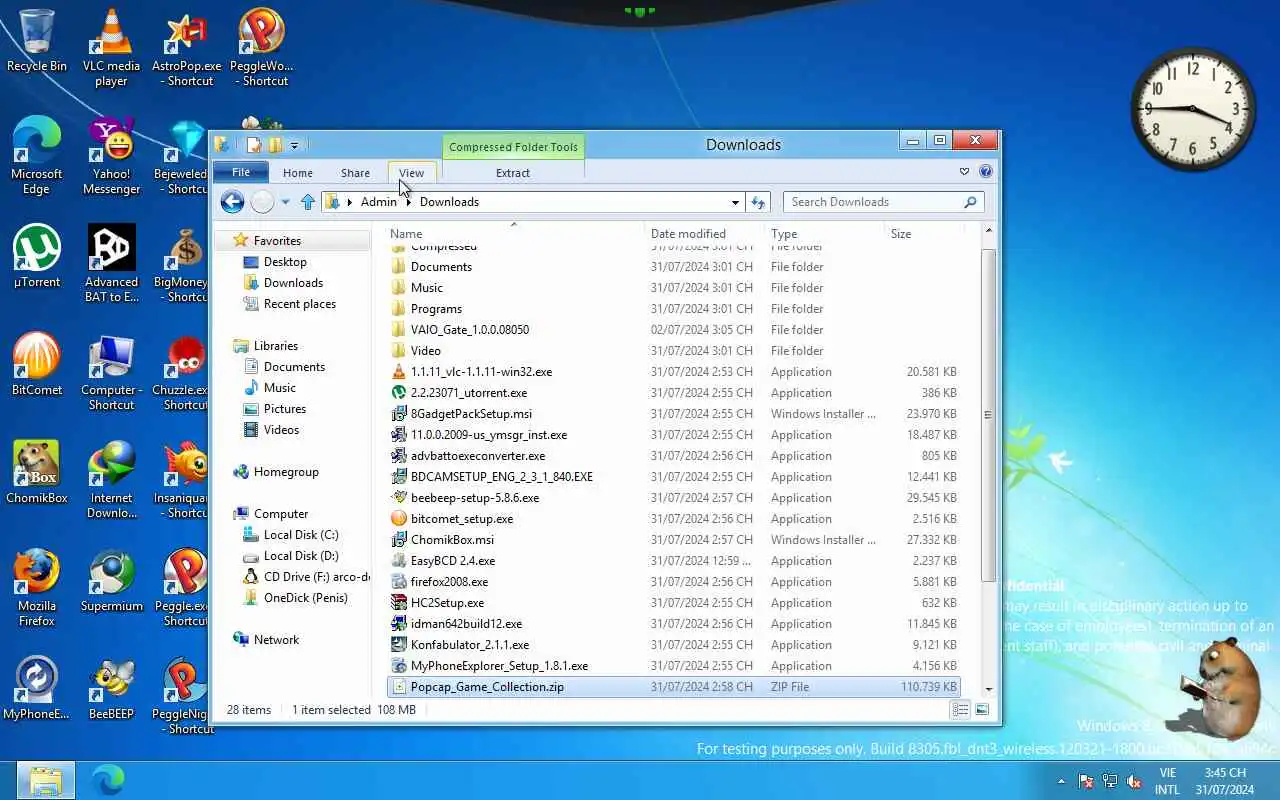Launch Yahoo! Messenger desktop icon

(111, 155)
